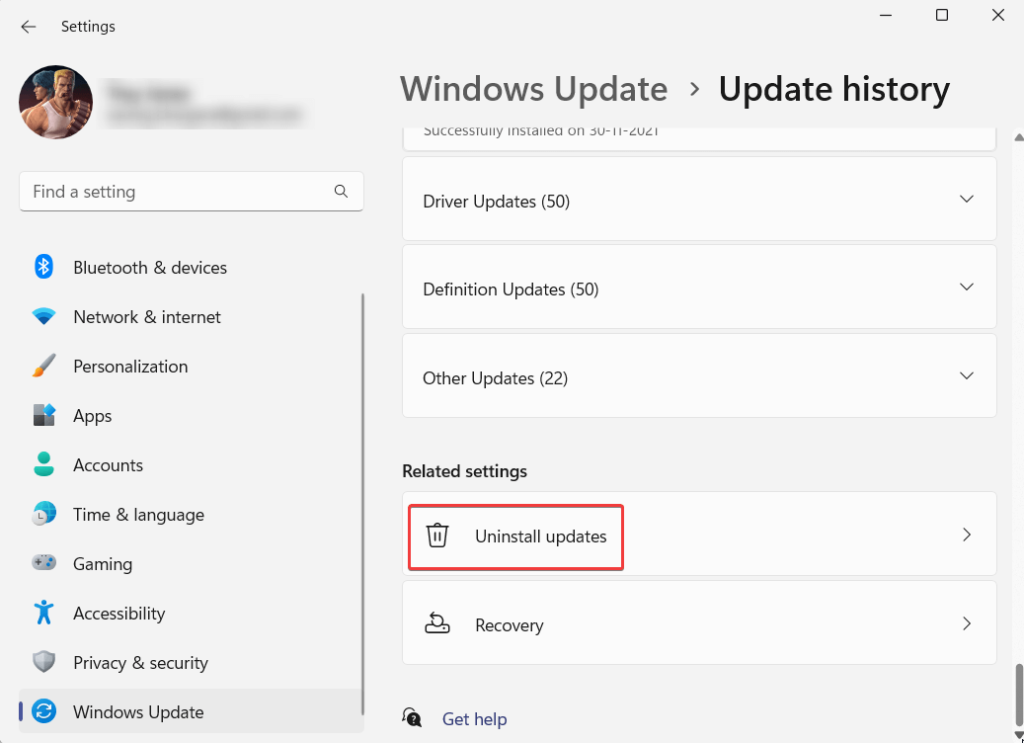1024x743 pixels.
Task: Minimize the Settings window
Action: (886, 15)
